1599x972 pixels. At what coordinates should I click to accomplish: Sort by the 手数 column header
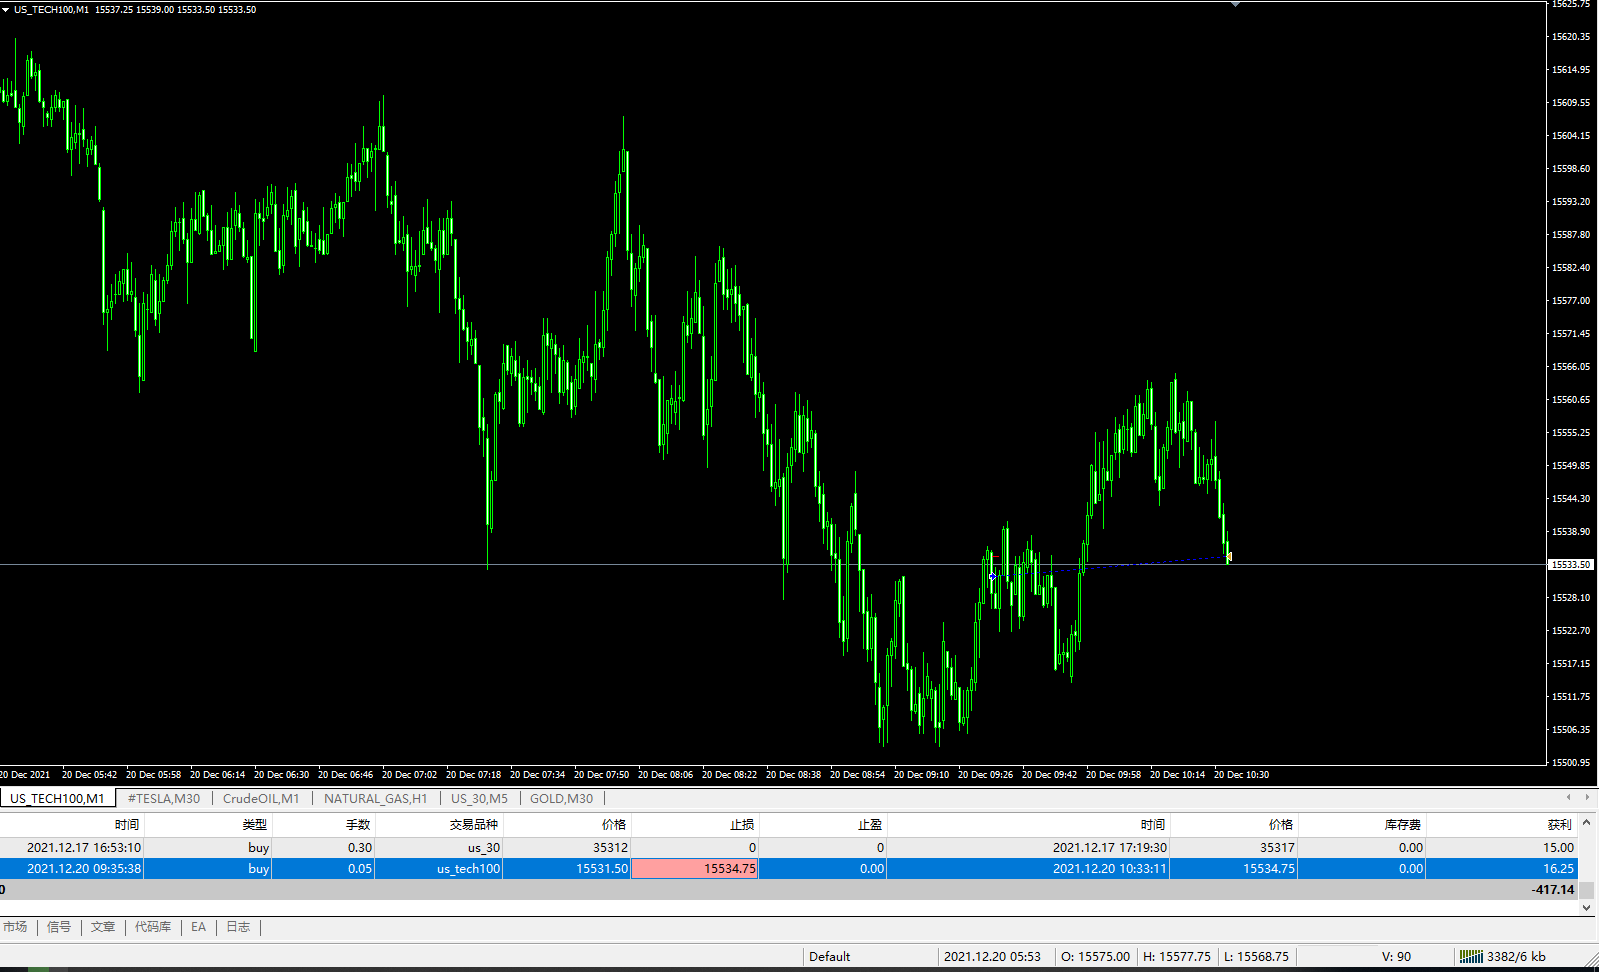(323, 825)
